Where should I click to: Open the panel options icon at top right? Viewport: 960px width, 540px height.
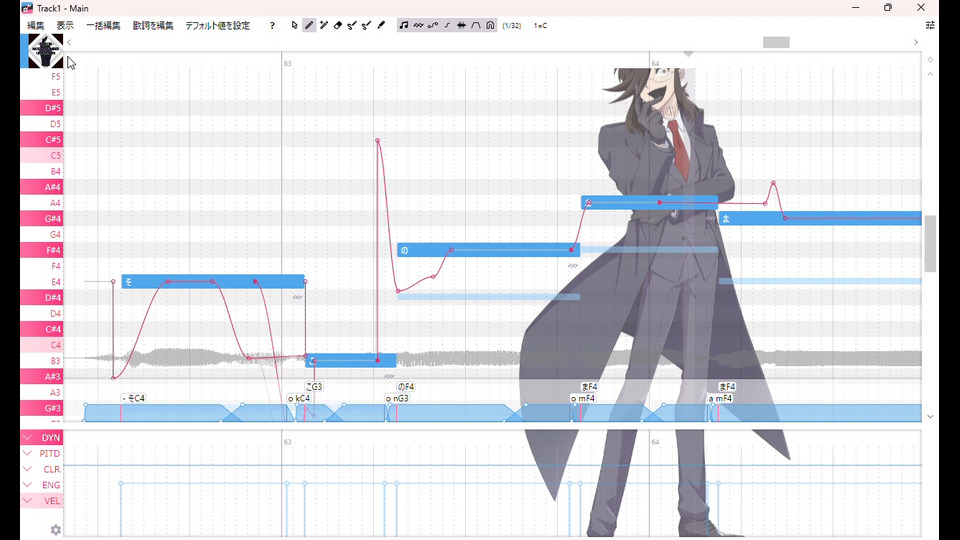click(930, 25)
